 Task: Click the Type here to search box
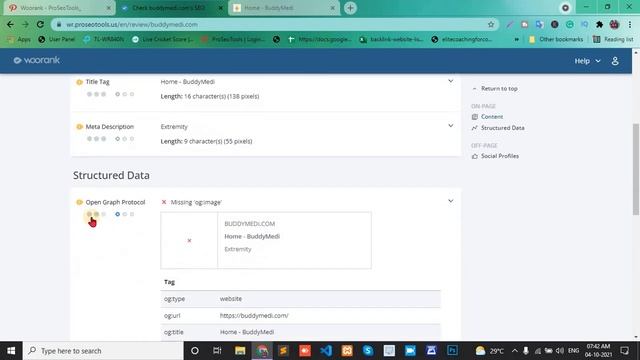click(103, 351)
